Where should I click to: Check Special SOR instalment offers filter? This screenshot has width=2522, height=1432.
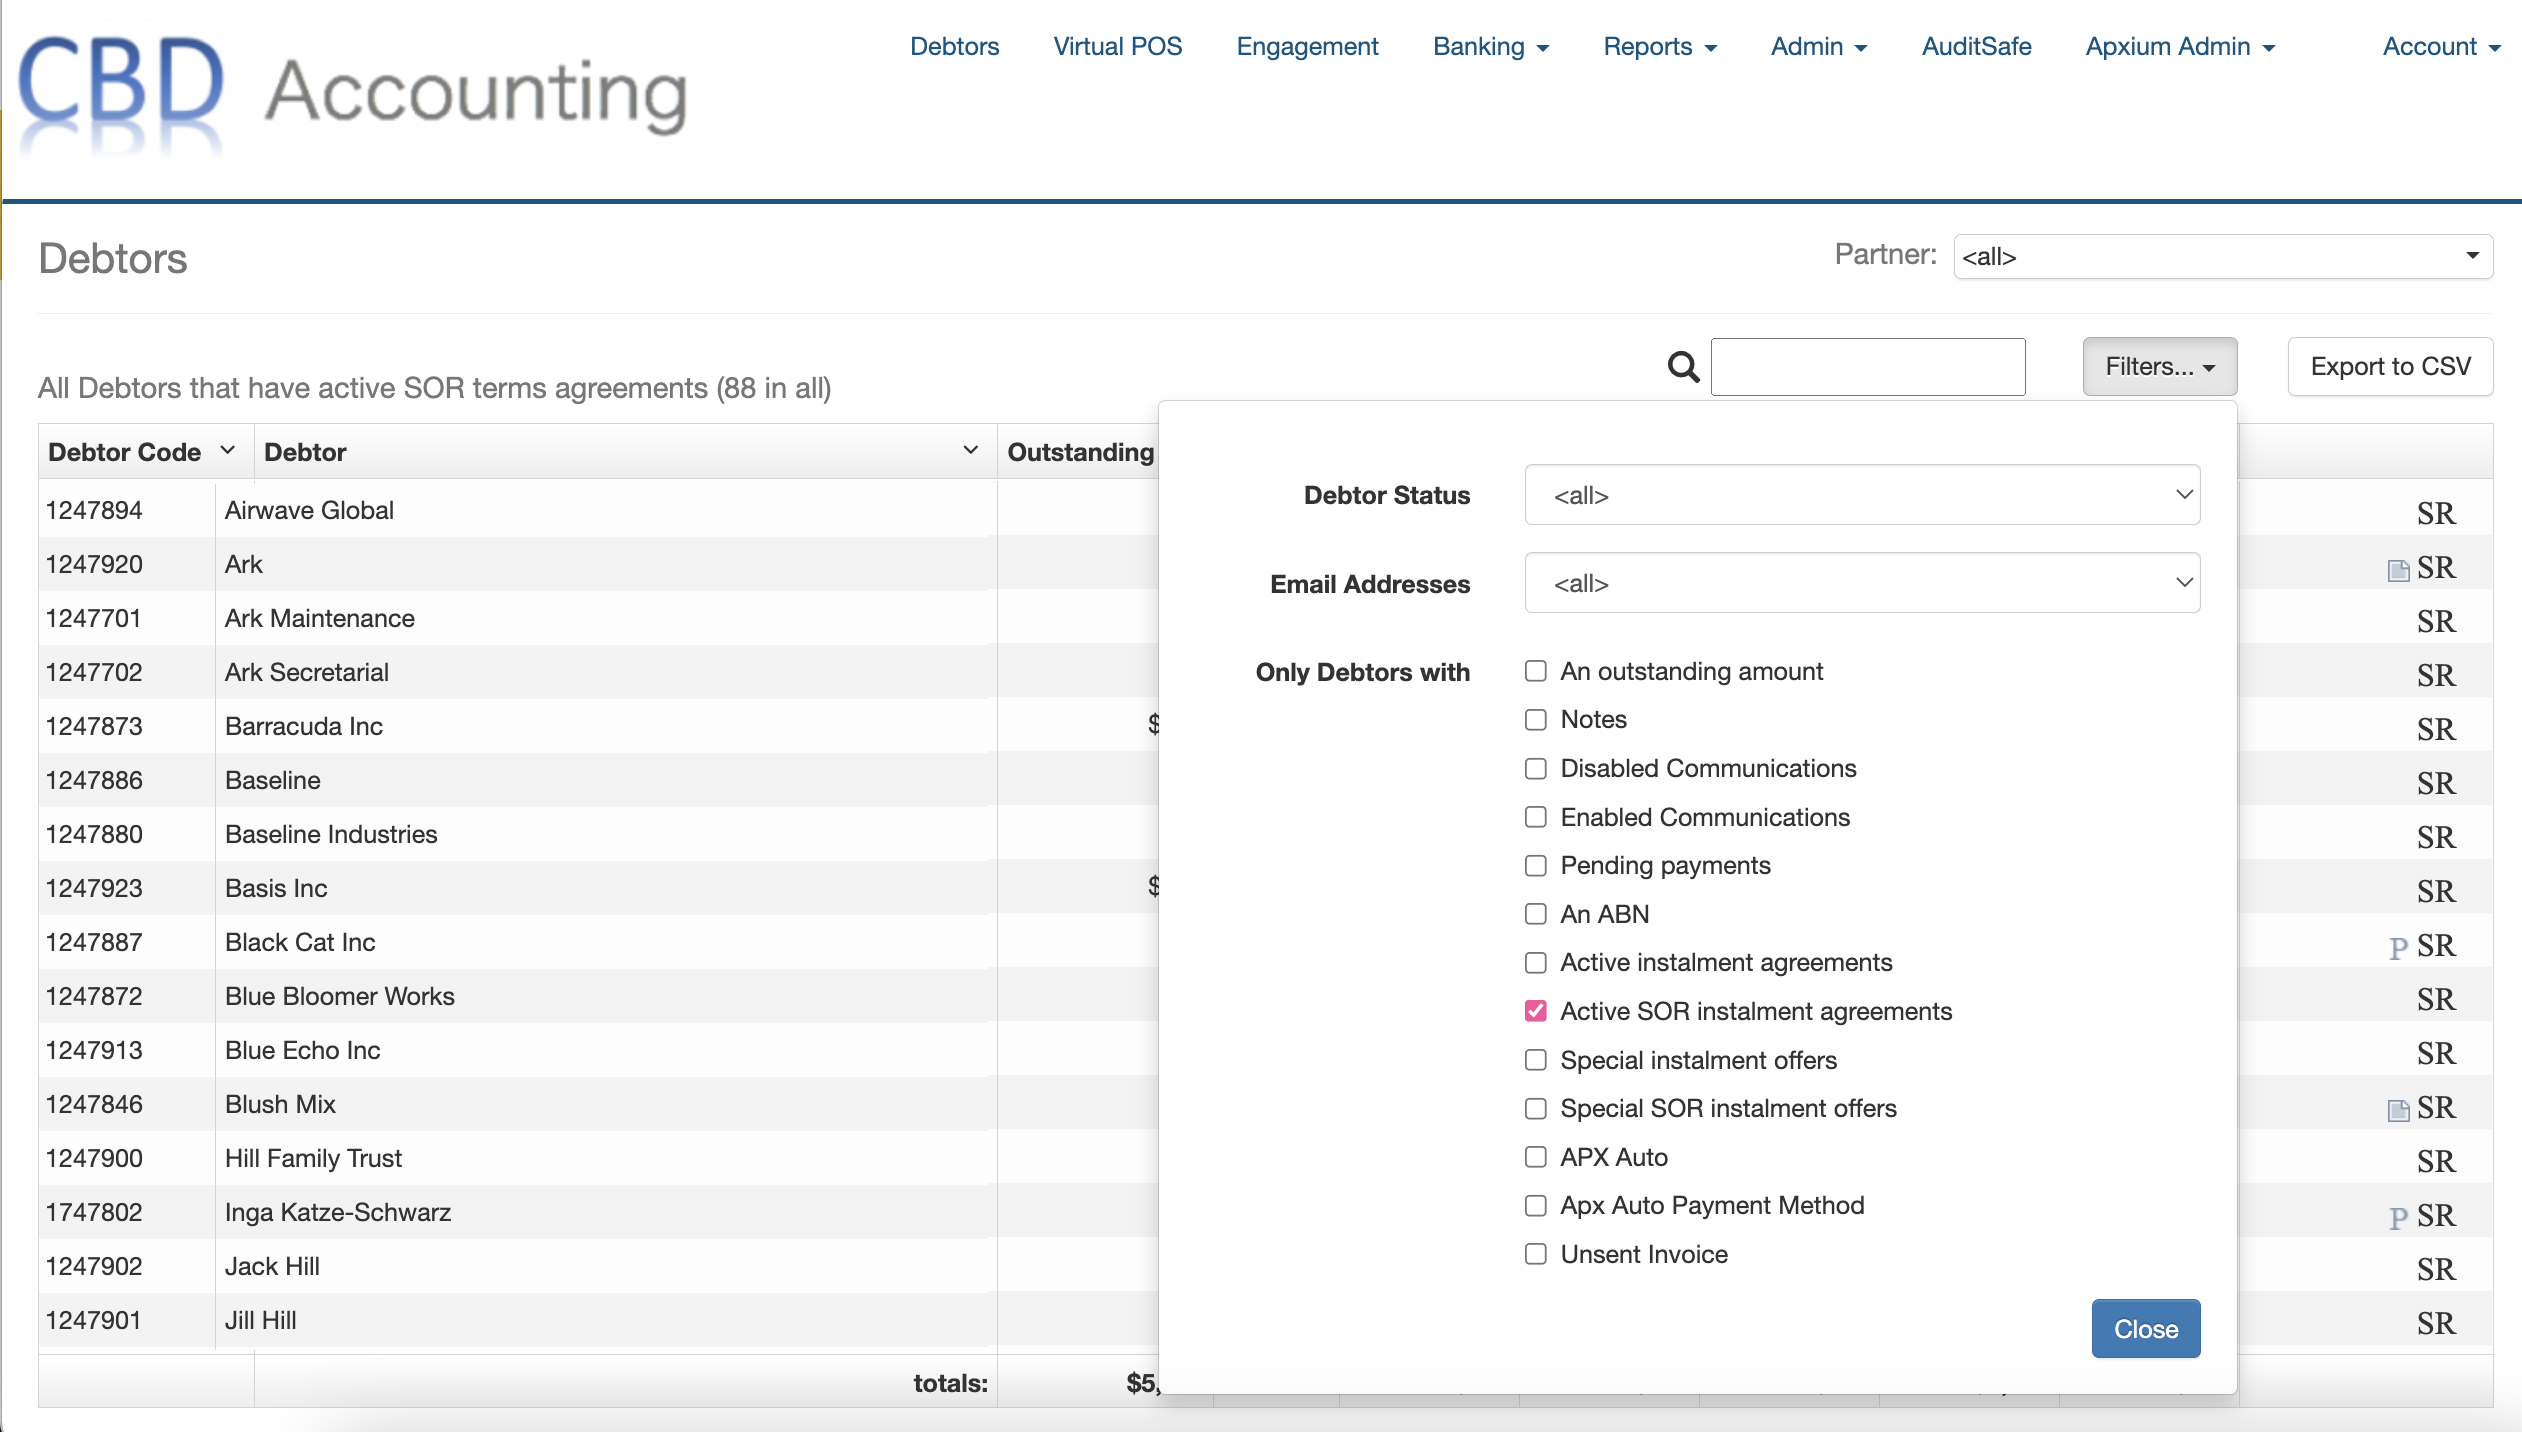pos(1535,1108)
